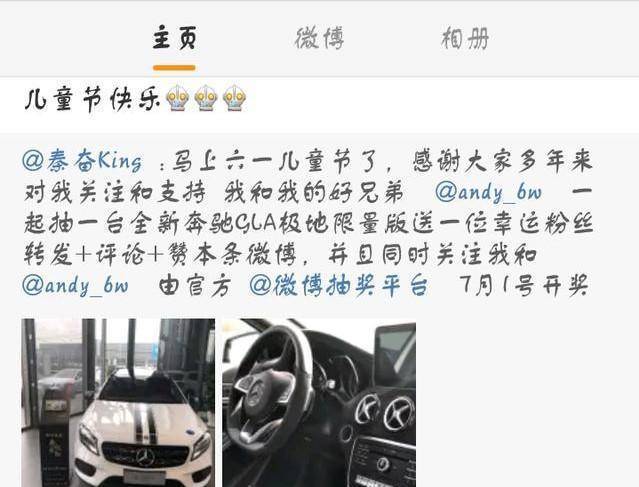
Task: Click the round air vents in interior photo
Action: (x=384, y=412)
